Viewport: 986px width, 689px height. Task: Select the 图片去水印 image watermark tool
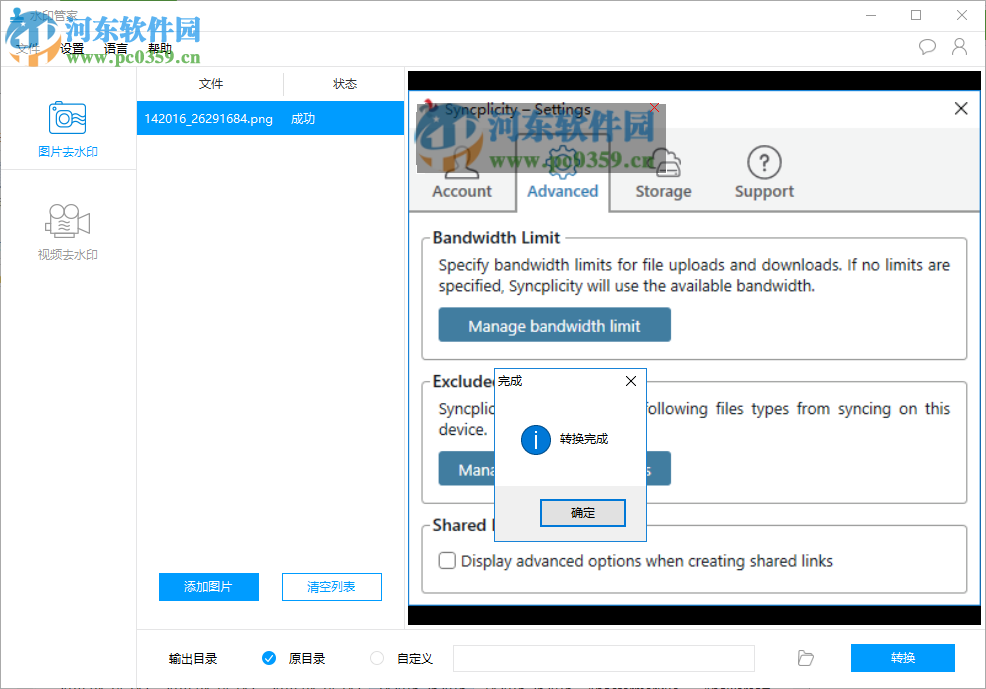click(66, 130)
